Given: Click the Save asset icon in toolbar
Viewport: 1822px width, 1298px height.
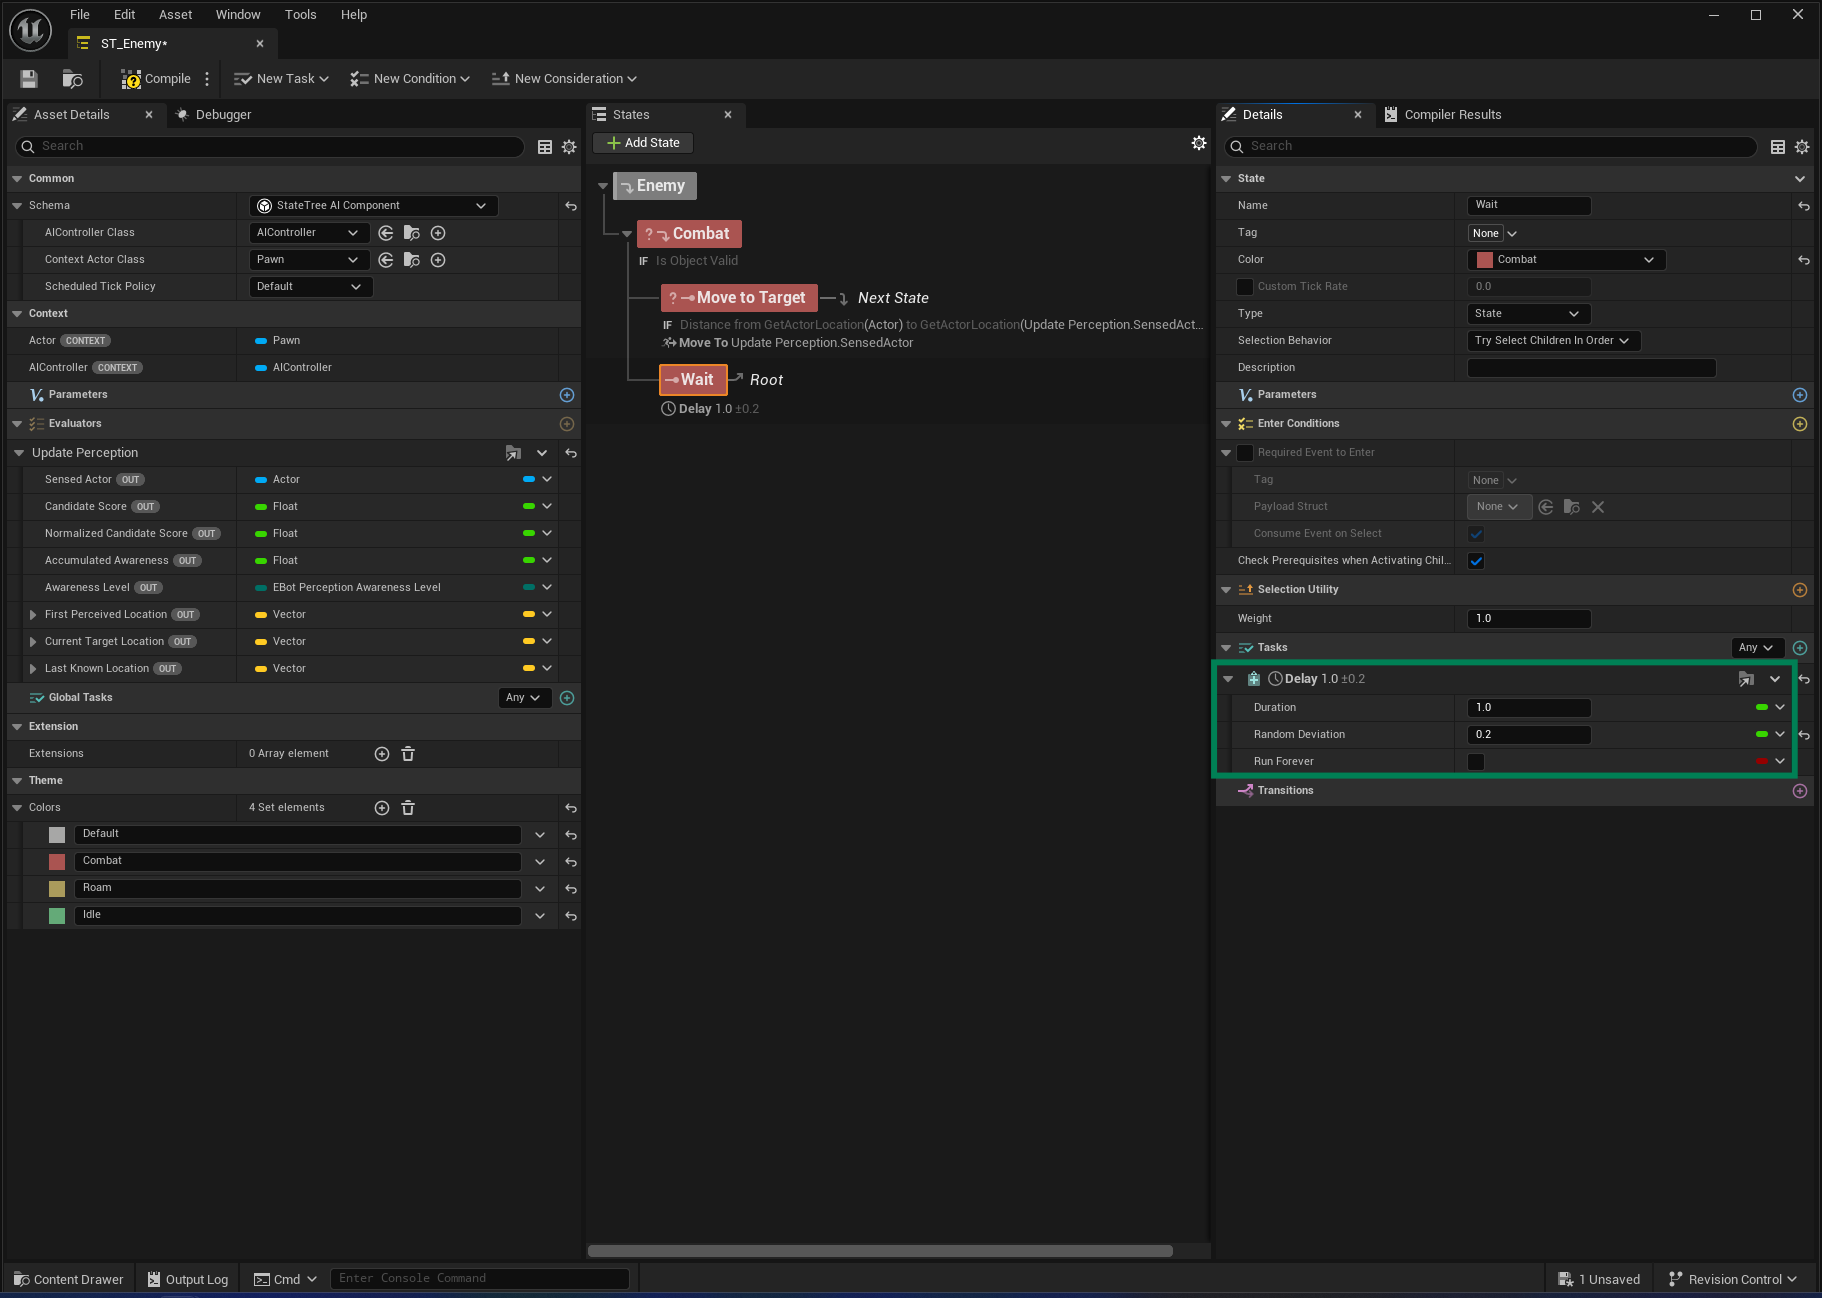Looking at the screenshot, I should coord(29,79).
